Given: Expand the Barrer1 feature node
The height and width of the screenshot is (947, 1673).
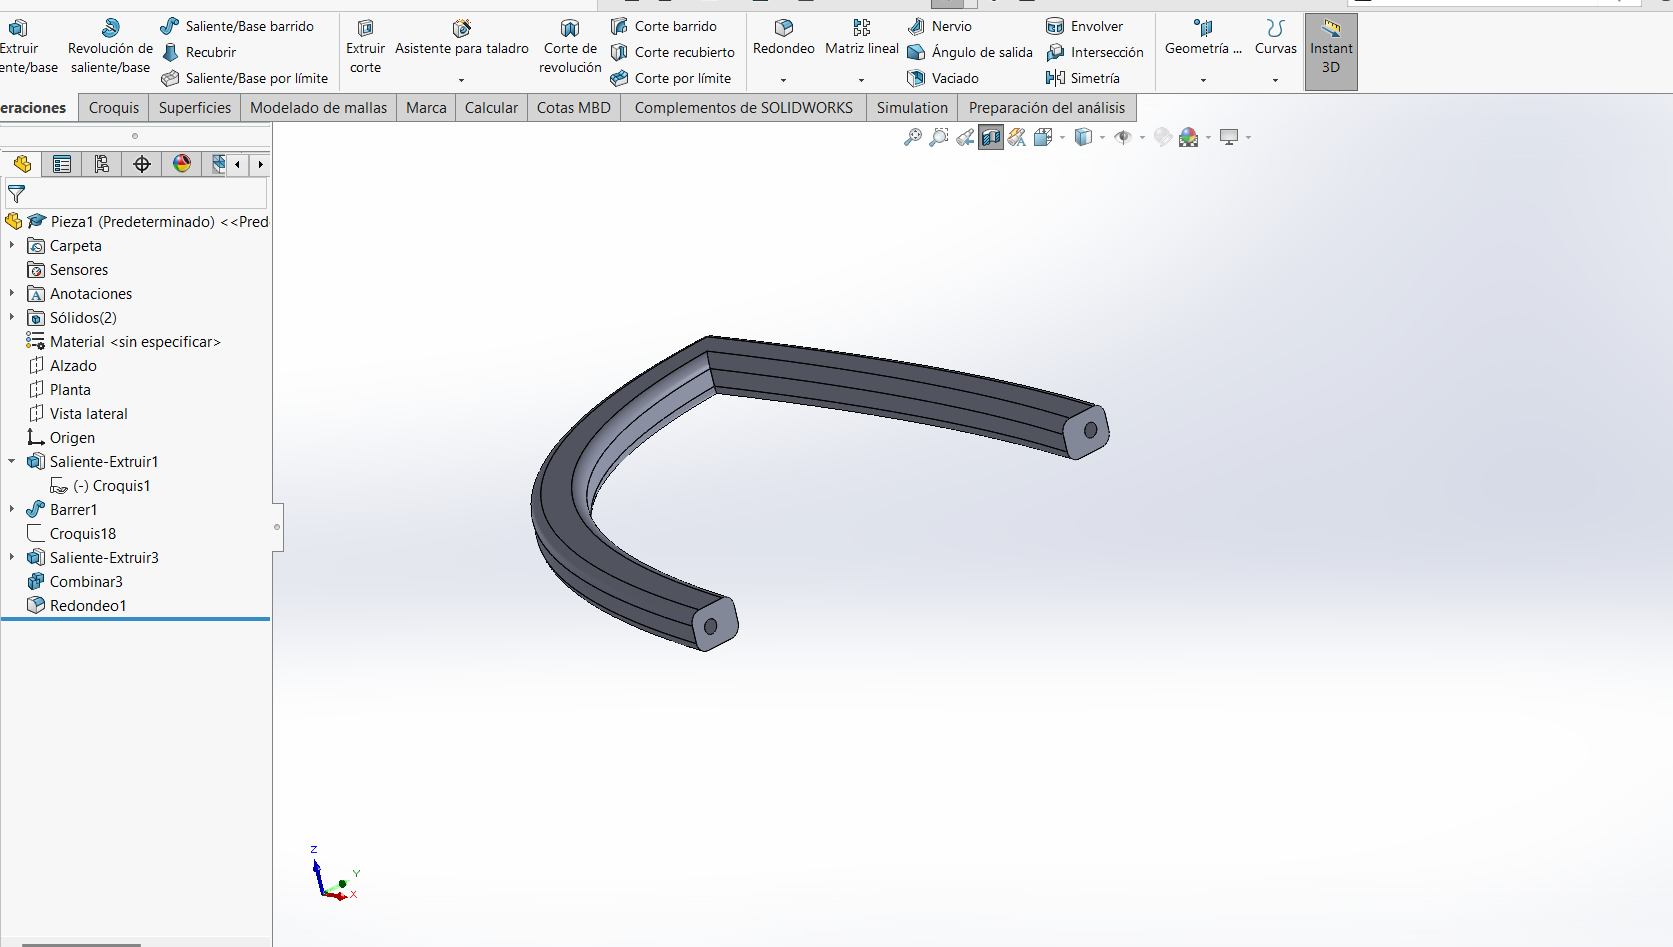Looking at the screenshot, I should pos(12,509).
